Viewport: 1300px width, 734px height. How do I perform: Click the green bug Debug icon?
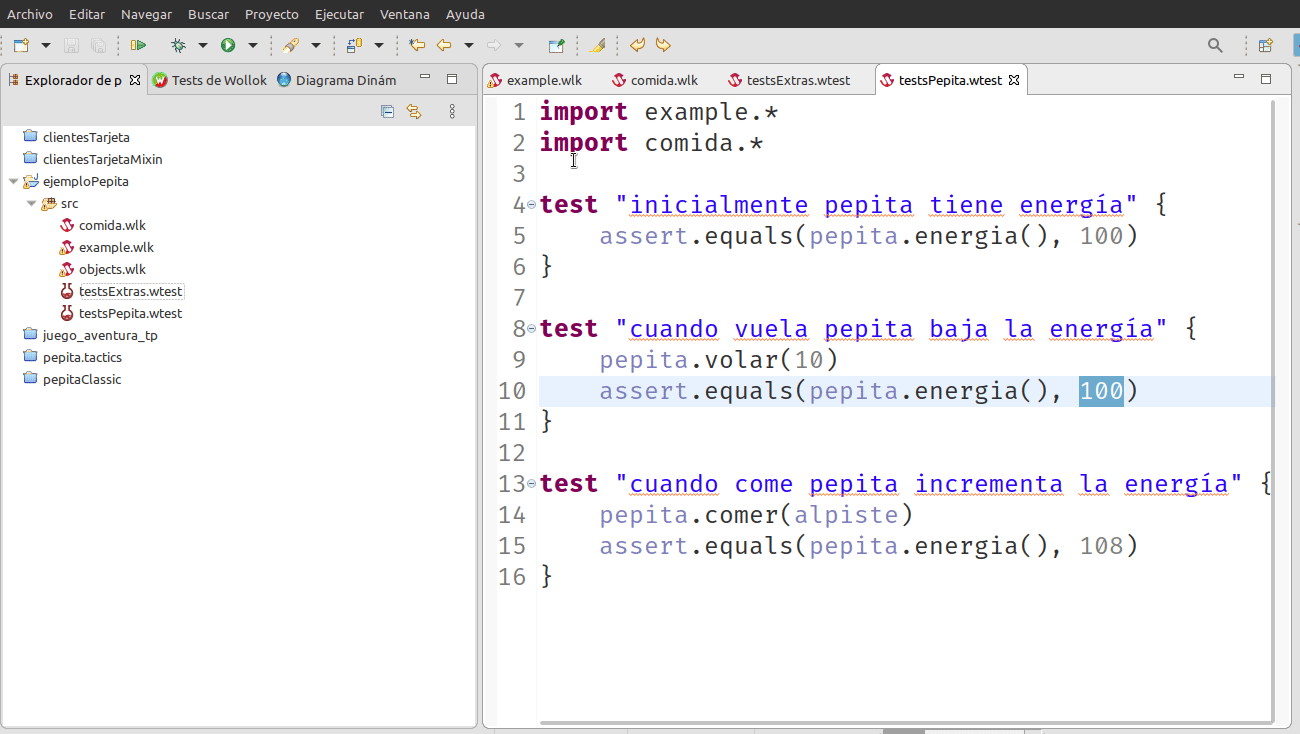point(178,45)
